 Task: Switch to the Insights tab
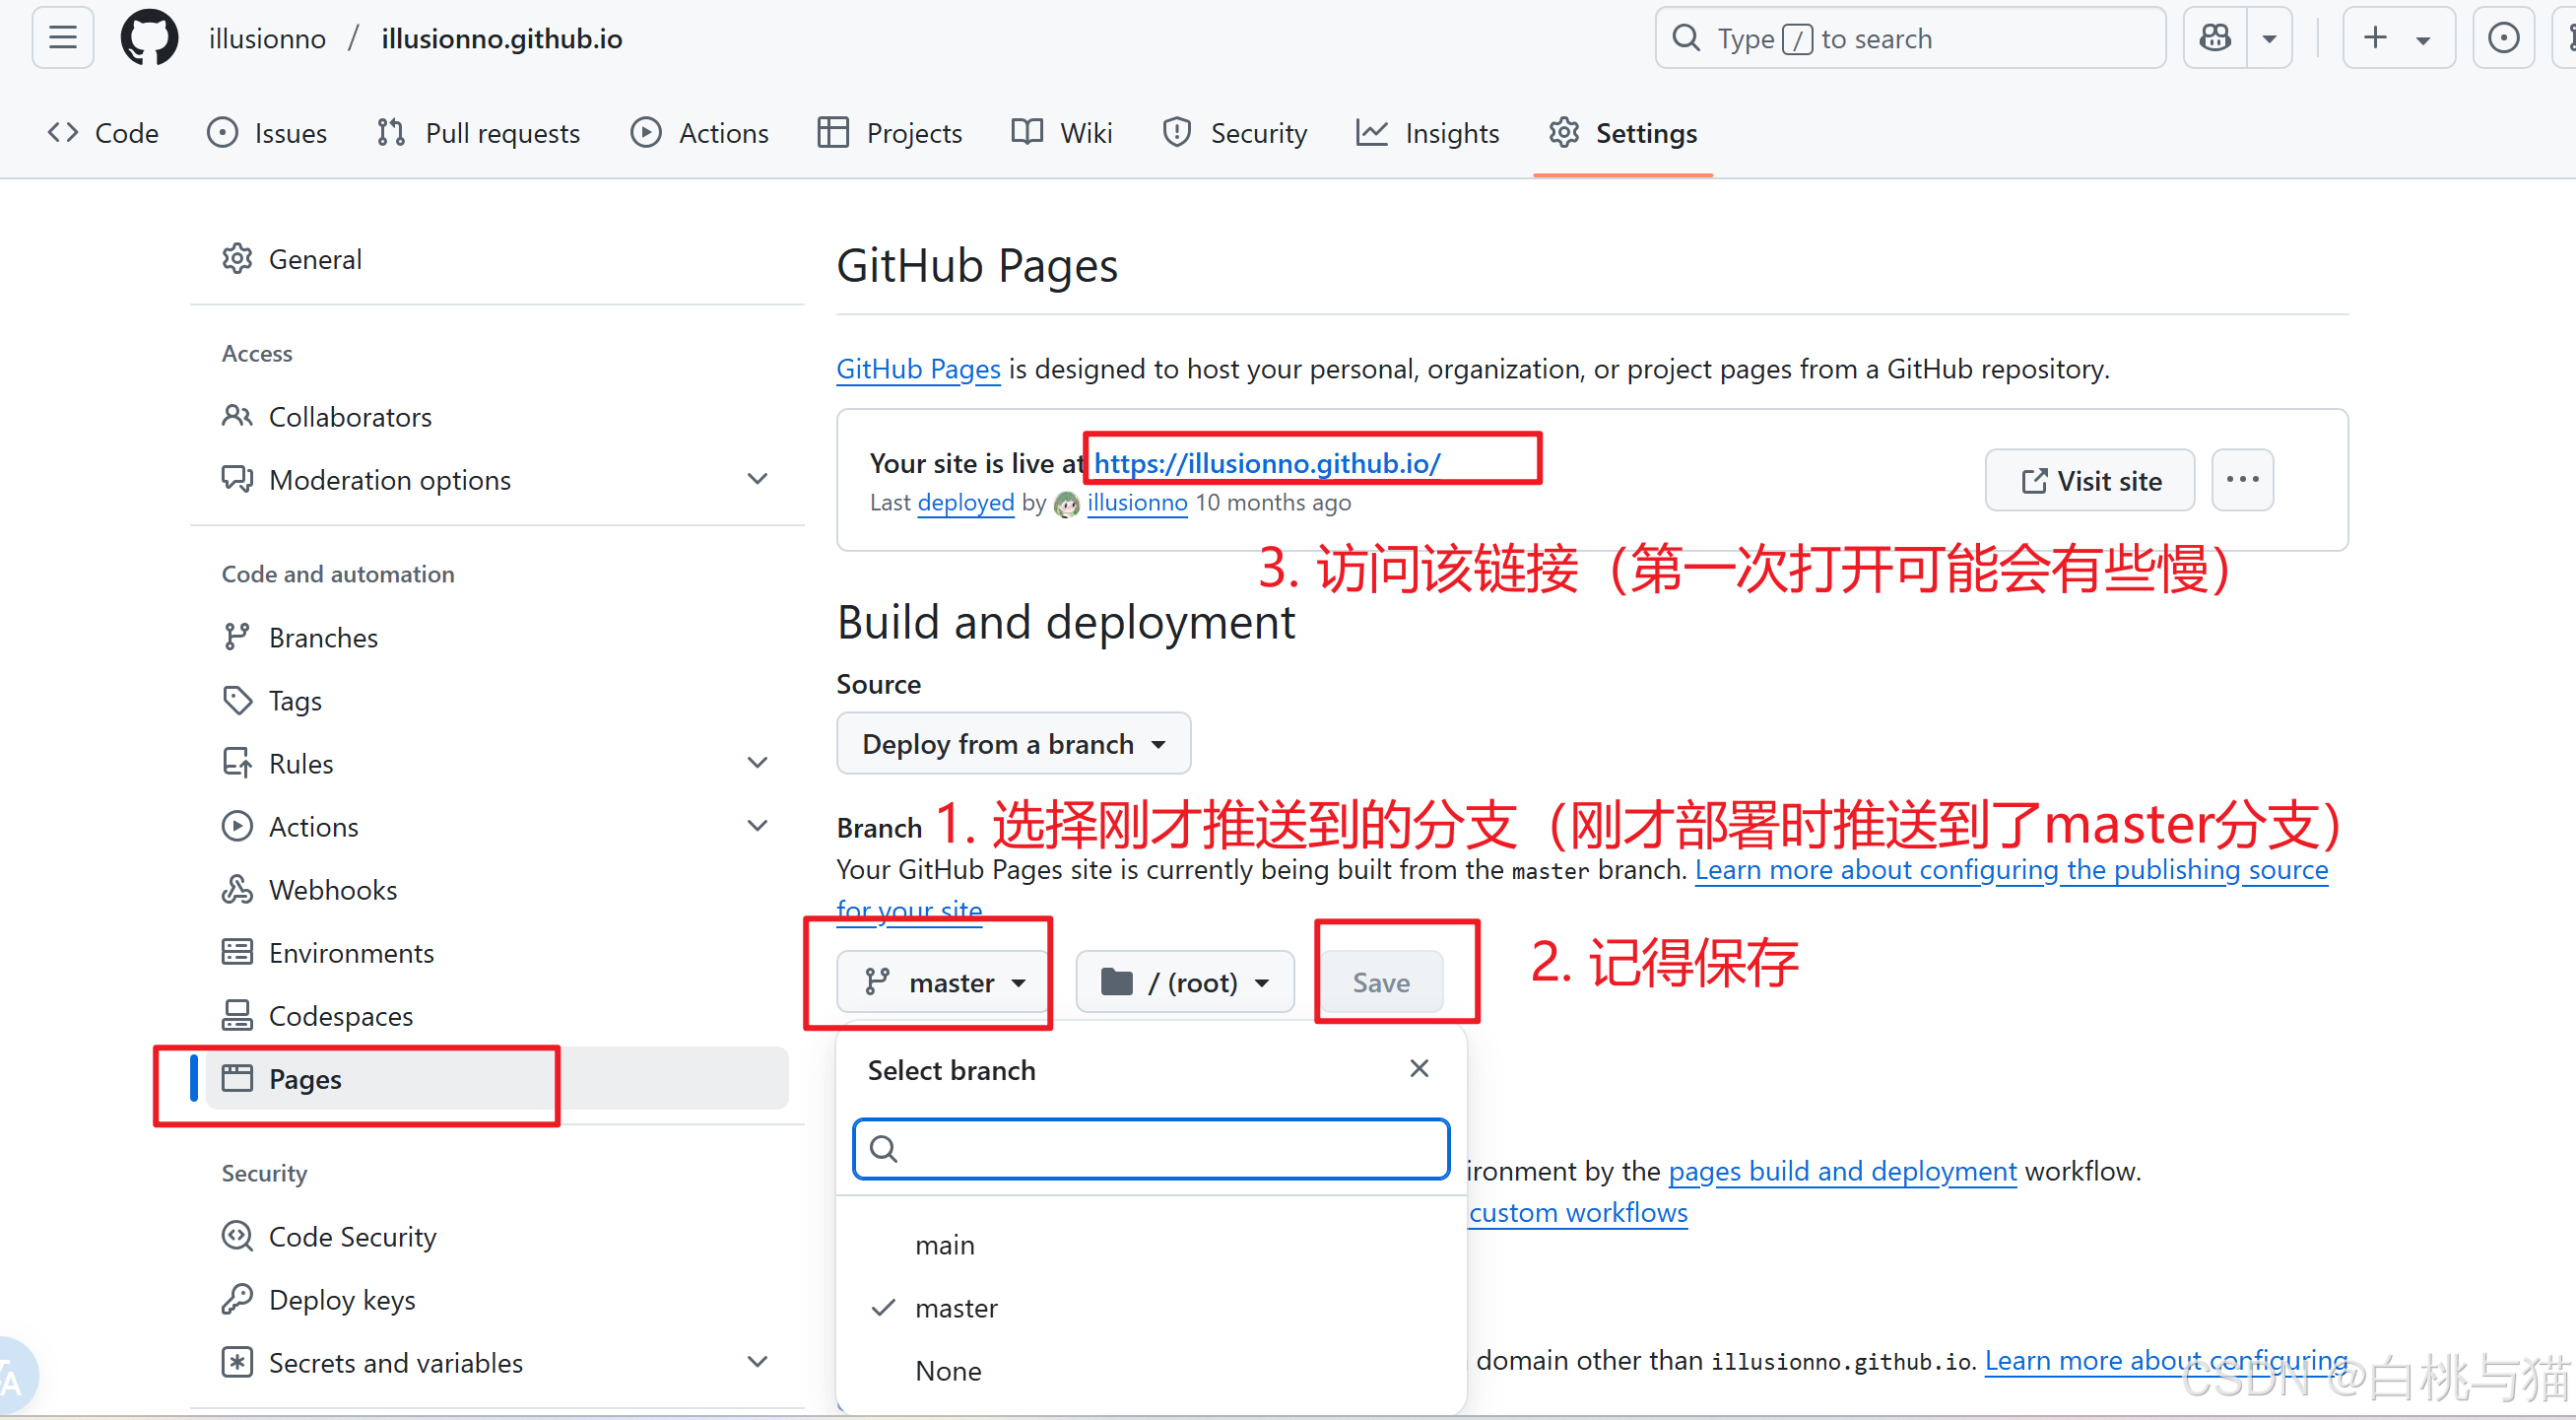1428,133
